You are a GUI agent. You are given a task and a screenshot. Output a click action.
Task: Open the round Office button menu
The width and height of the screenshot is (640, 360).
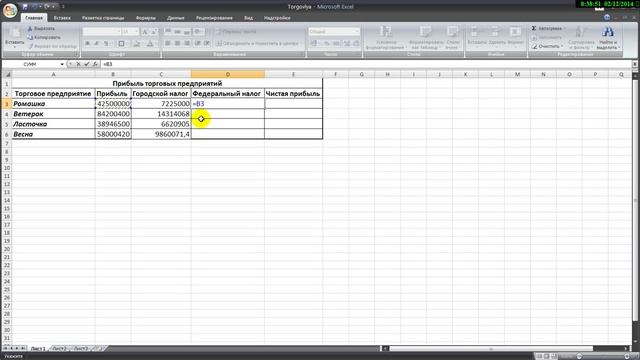(x=10, y=11)
